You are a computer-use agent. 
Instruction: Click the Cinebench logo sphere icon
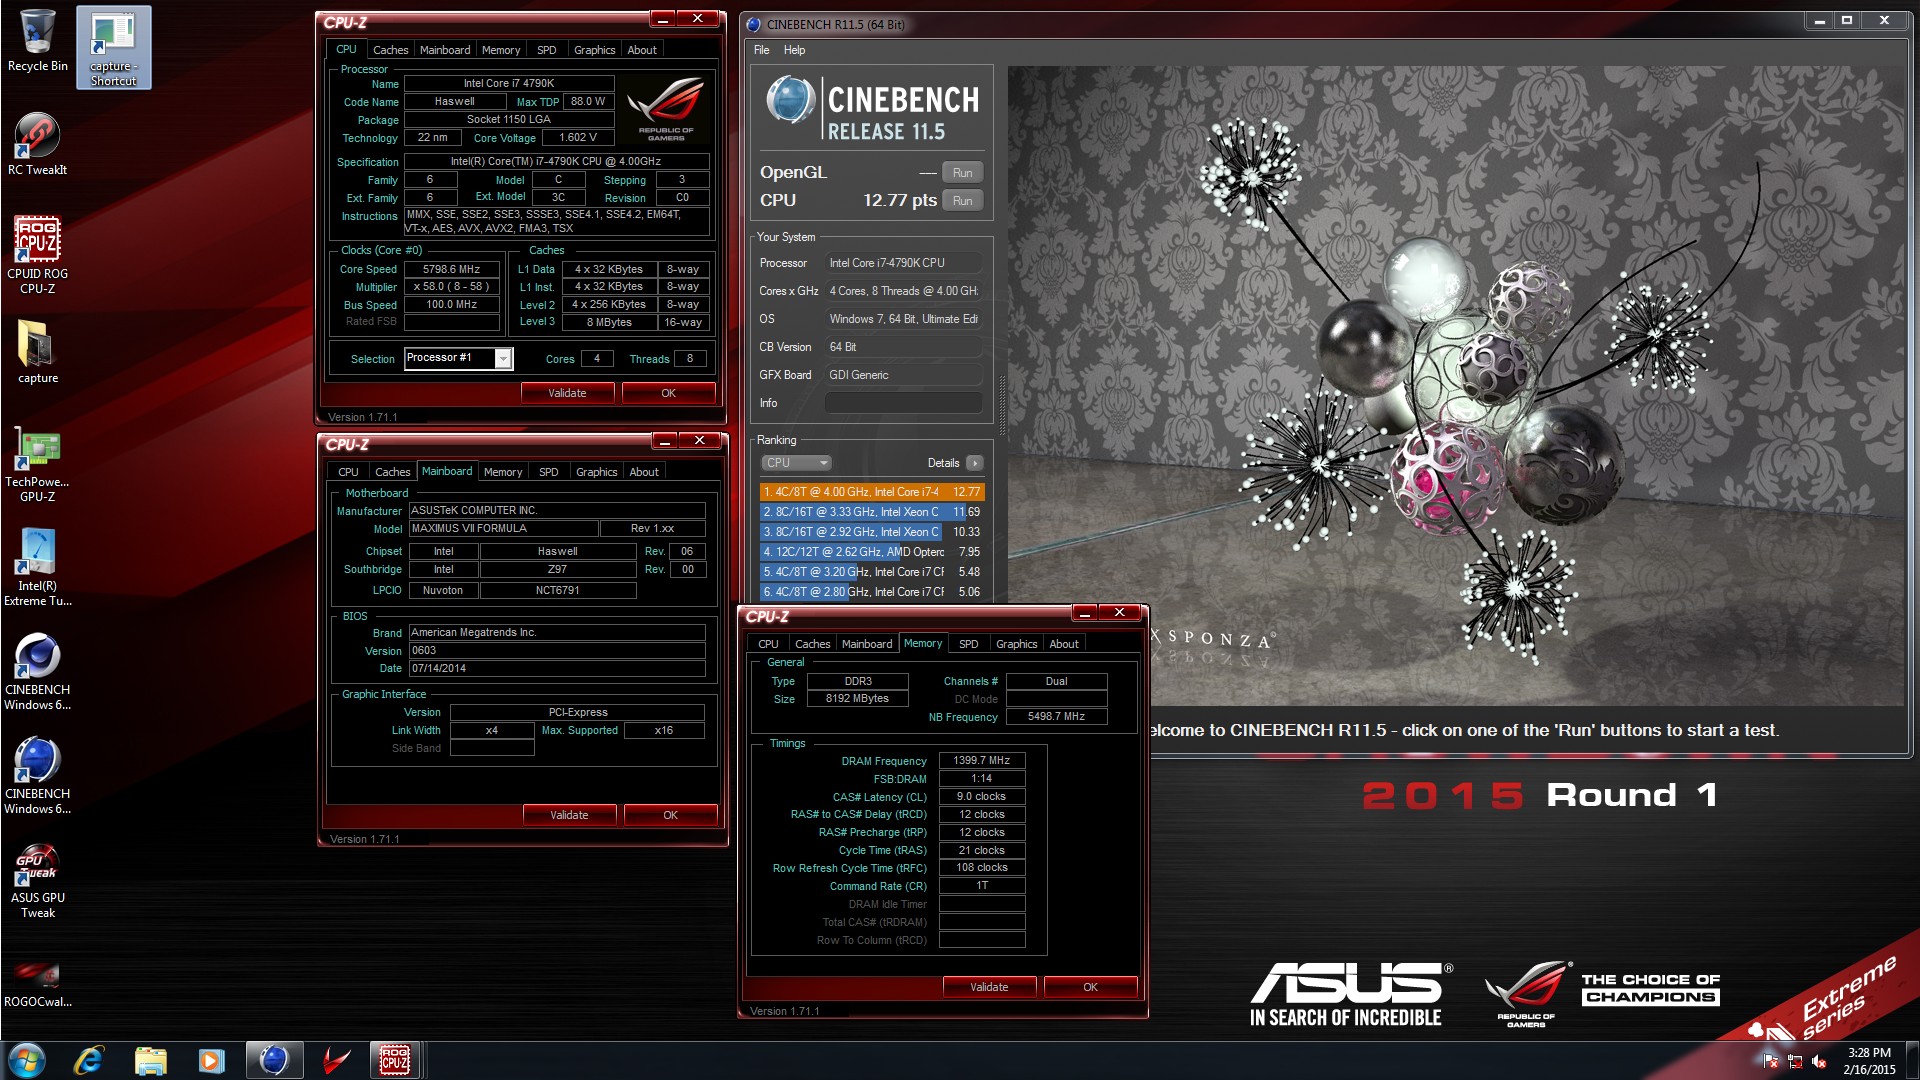pos(790,101)
